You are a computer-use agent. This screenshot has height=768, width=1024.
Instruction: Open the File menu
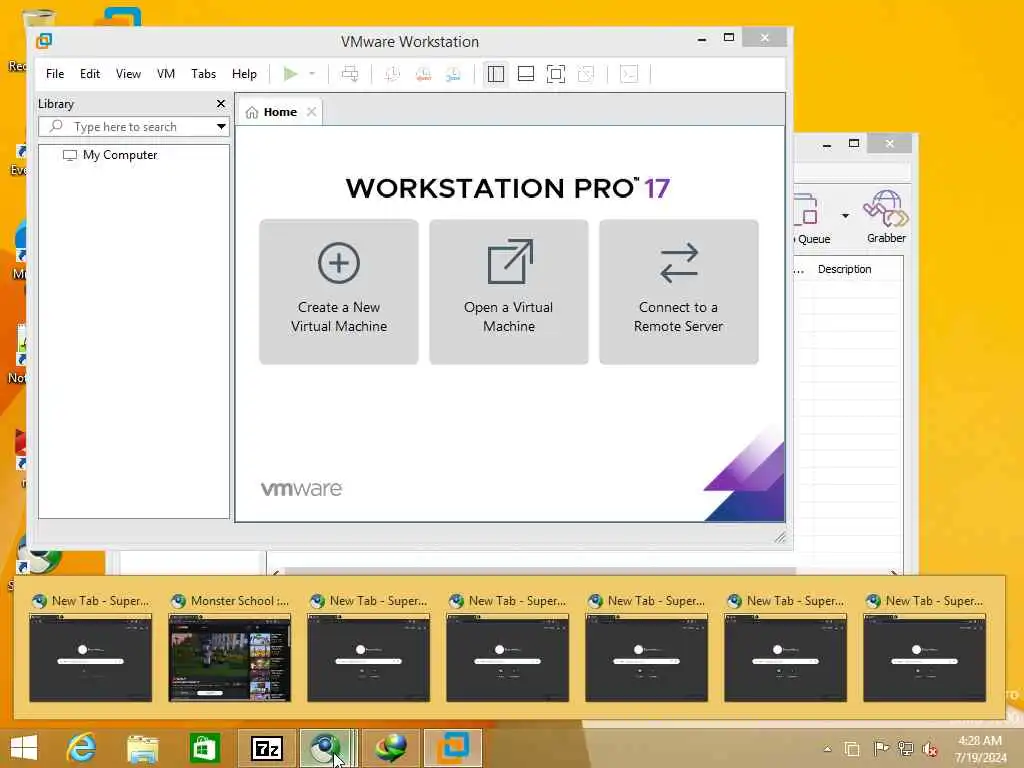(x=55, y=74)
